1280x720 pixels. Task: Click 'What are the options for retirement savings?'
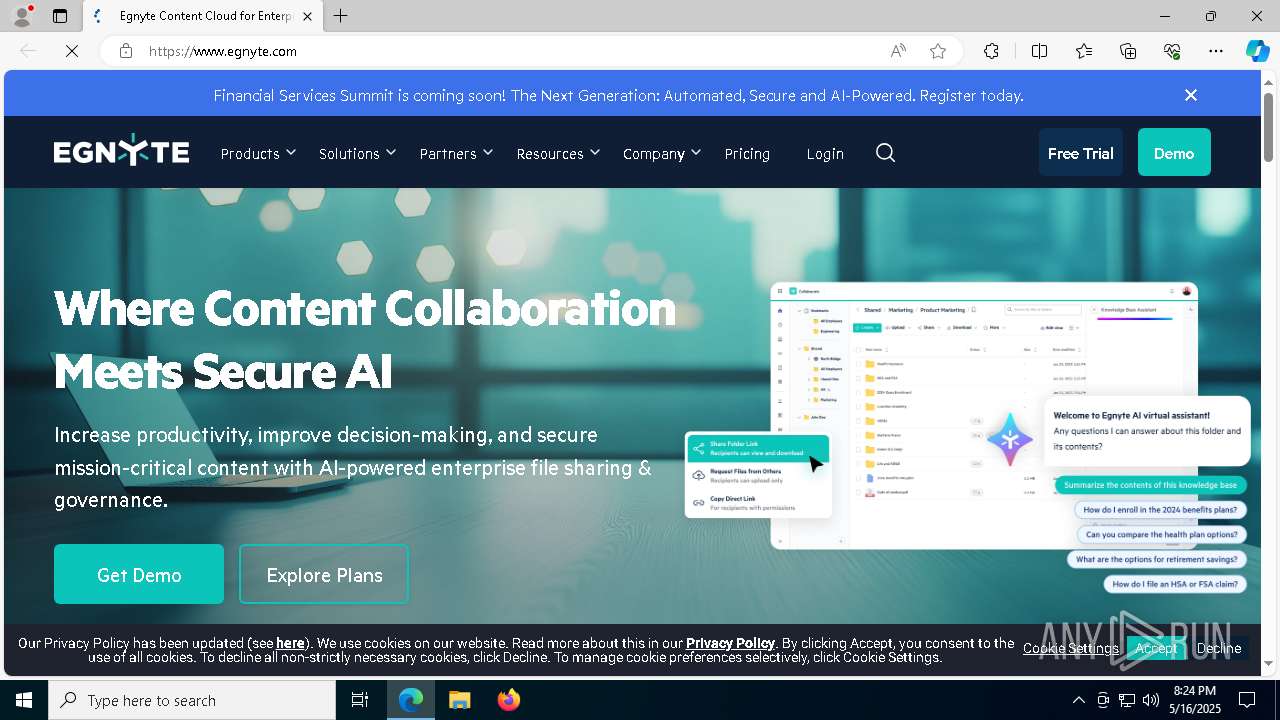pos(1156,559)
